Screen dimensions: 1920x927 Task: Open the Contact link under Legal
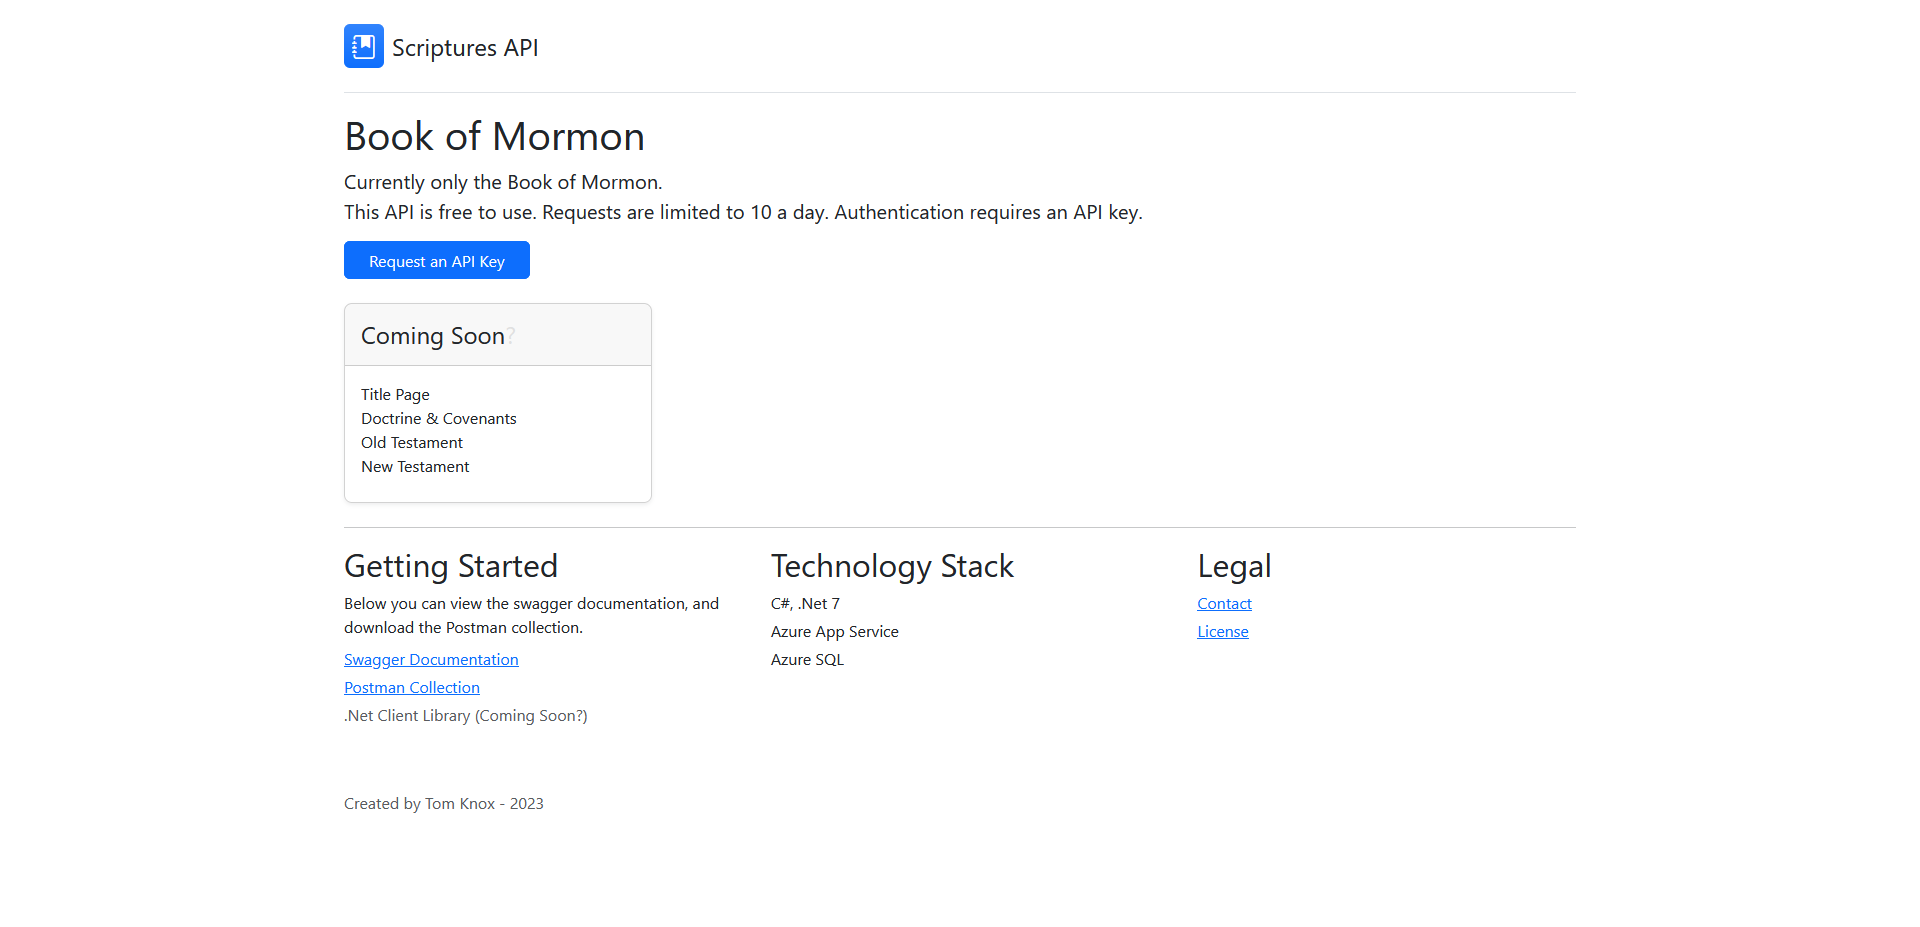click(1224, 604)
